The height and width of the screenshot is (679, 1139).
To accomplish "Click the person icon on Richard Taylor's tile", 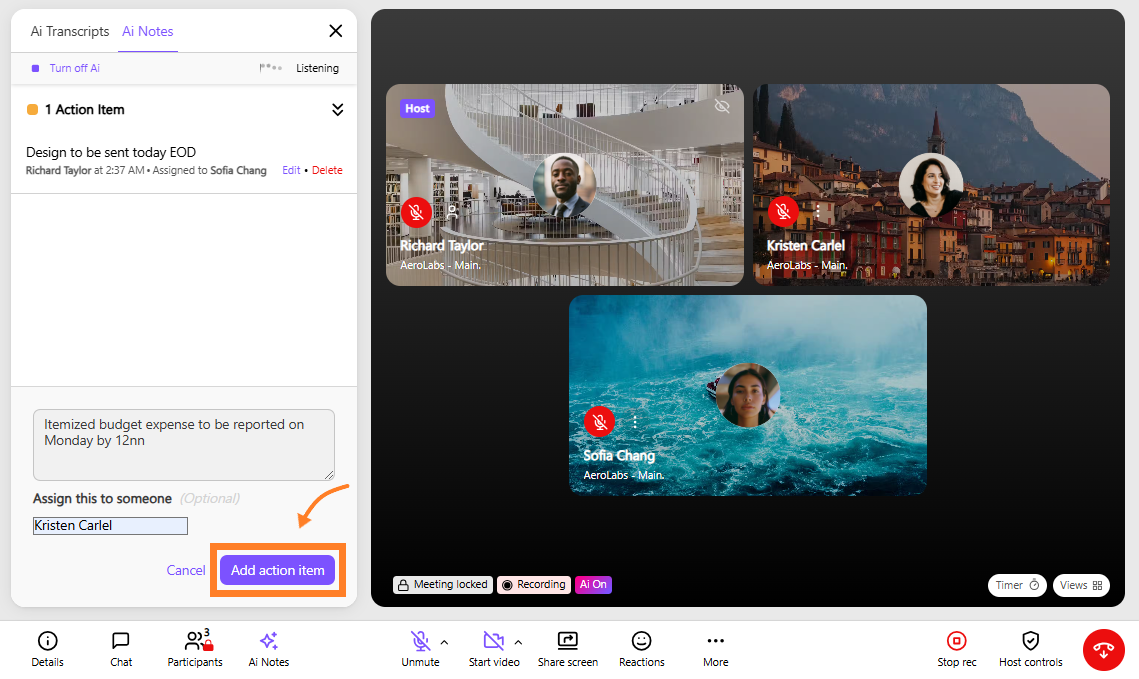I will [x=452, y=212].
